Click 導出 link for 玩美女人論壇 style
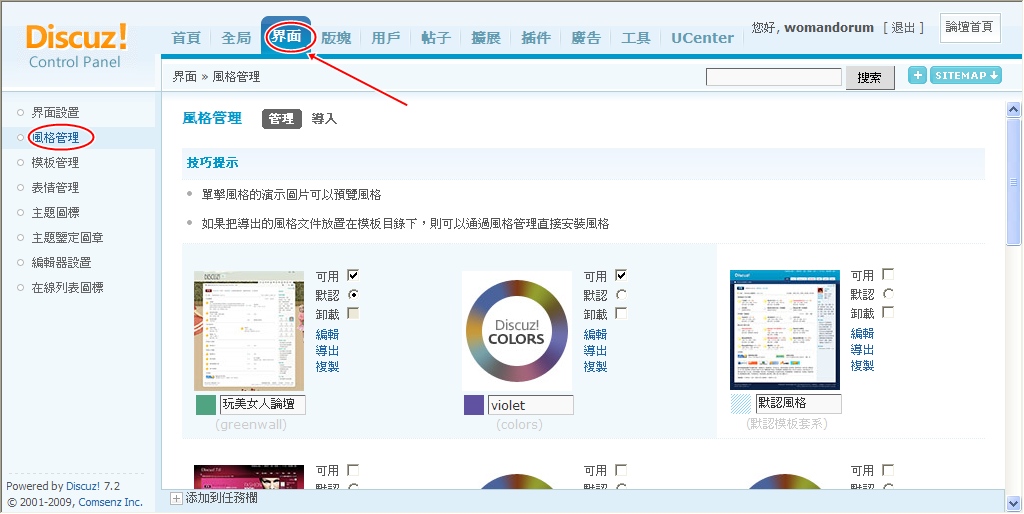The height and width of the screenshot is (514, 1024). (327, 350)
